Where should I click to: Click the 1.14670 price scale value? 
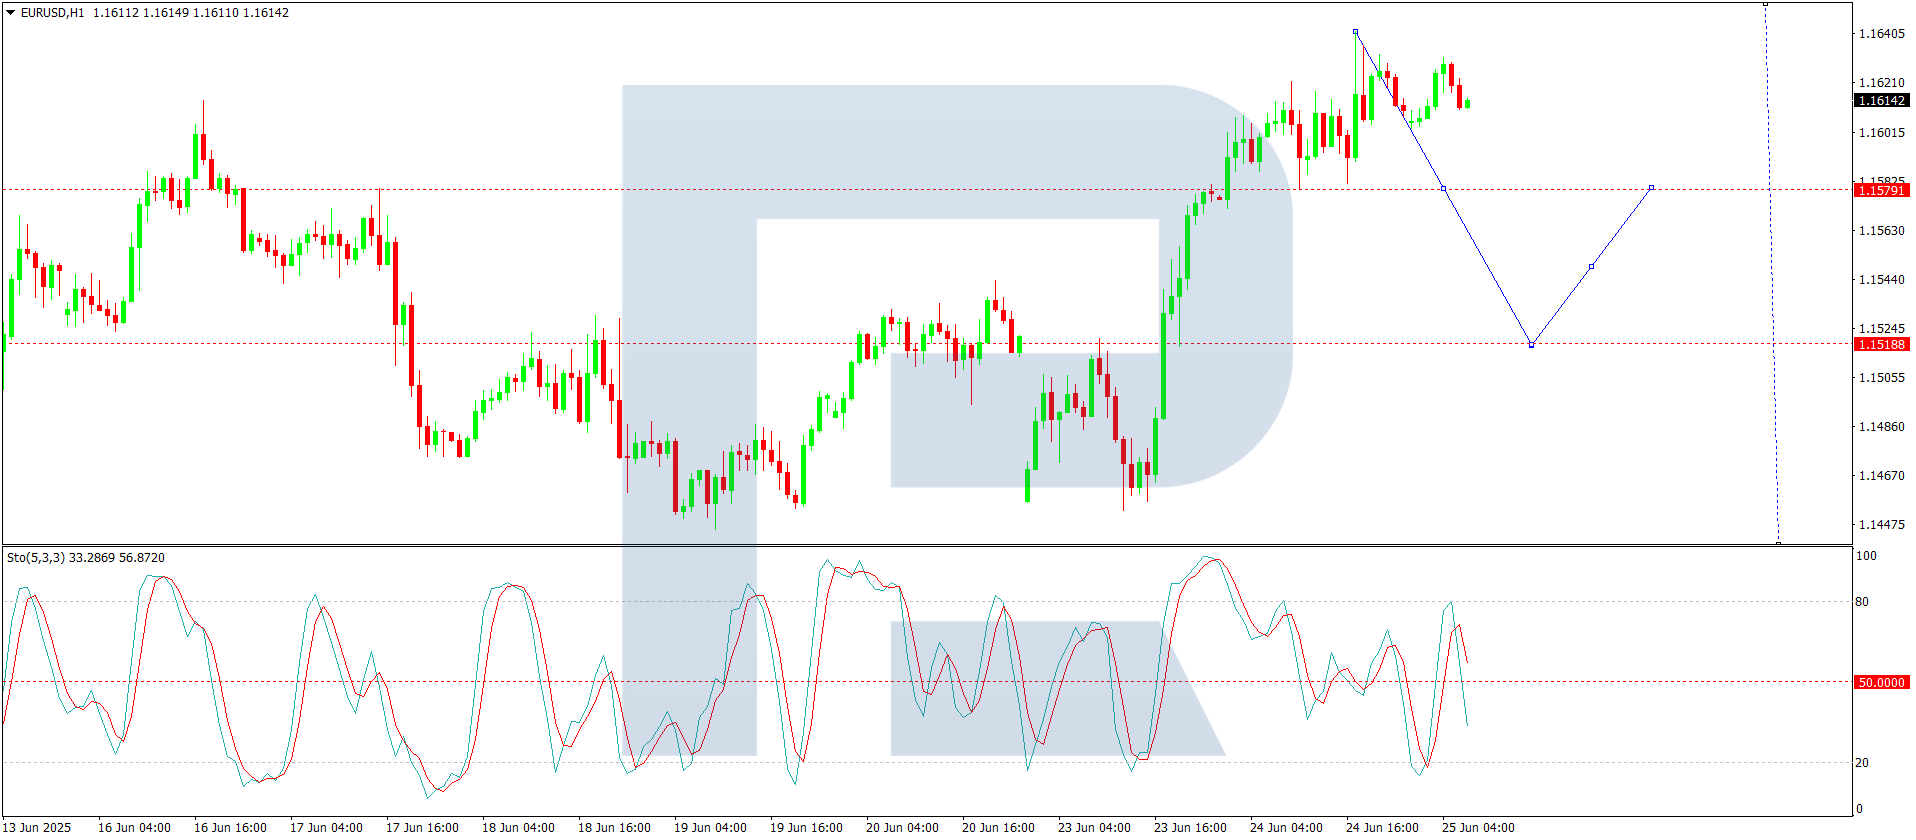(1881, 476)
